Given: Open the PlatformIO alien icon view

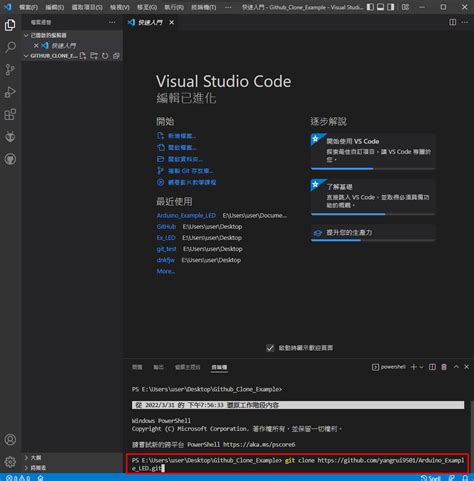Looking at the screenshot, I should [10, 137].
